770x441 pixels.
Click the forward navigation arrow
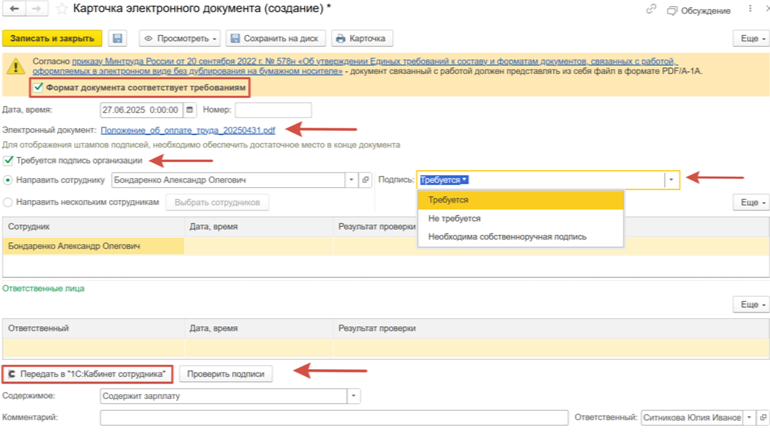(x=36, y=10)
